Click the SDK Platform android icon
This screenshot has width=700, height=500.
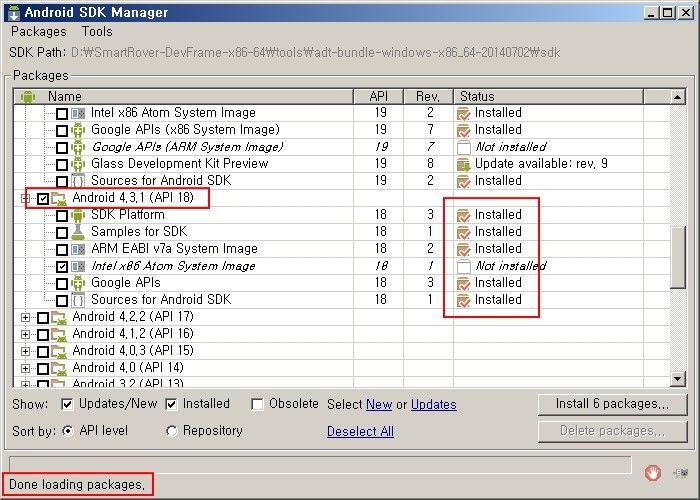[x=78, y=215]
